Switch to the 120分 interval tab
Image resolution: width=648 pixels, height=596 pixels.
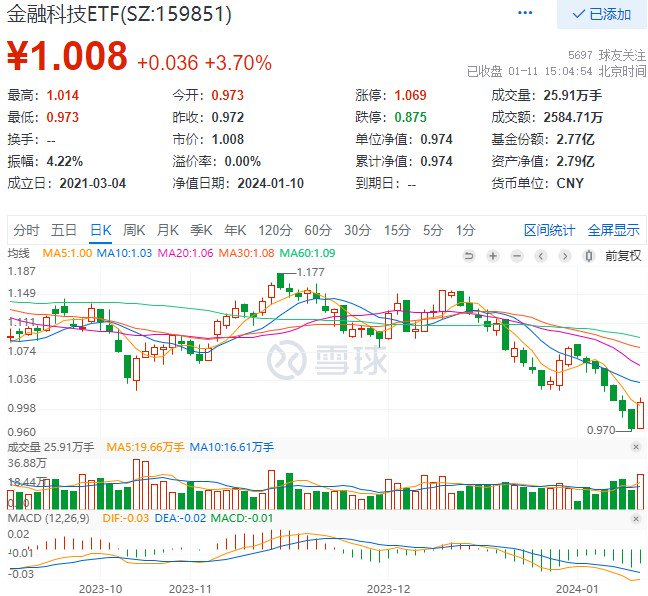pyautogui.click(x=275, y=230)
